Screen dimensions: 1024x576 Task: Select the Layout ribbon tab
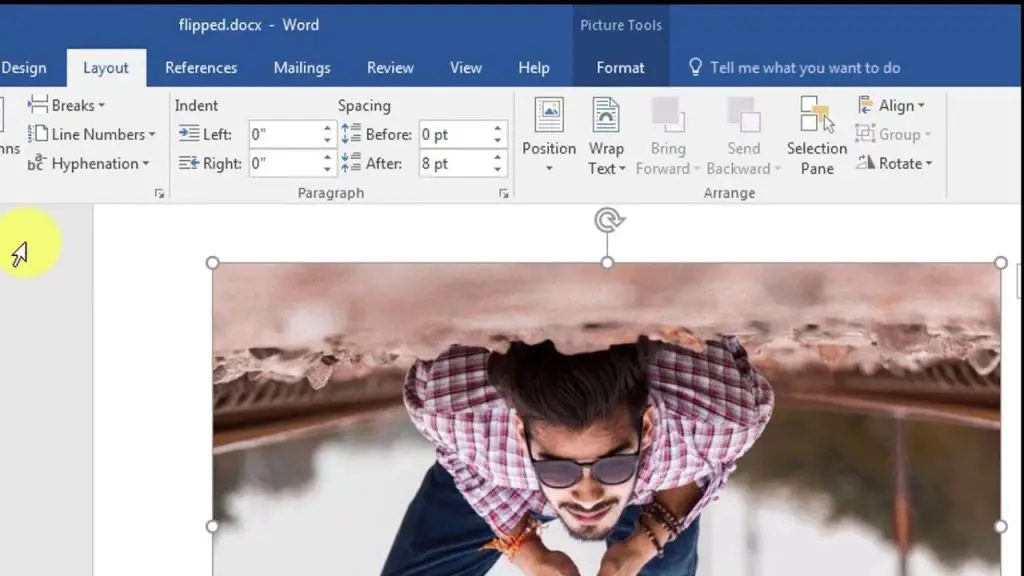pyautogui.click(x=106, y=68)
